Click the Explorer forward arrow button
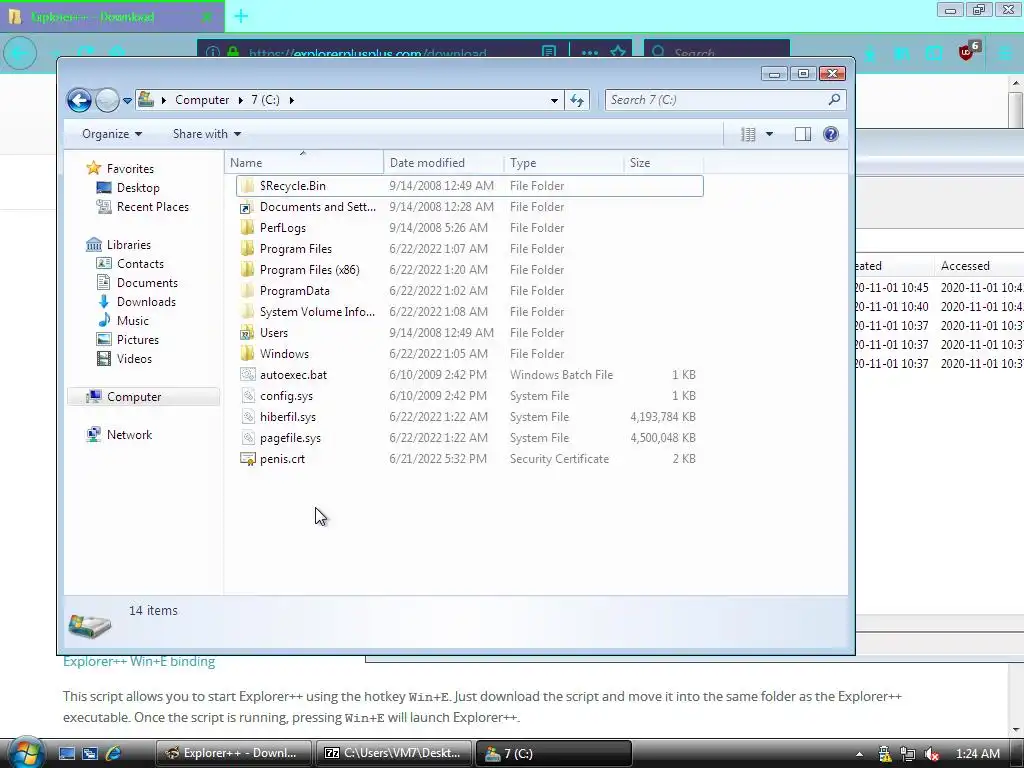This screenshot has height=768, width=1024. (x=107, y=101)
